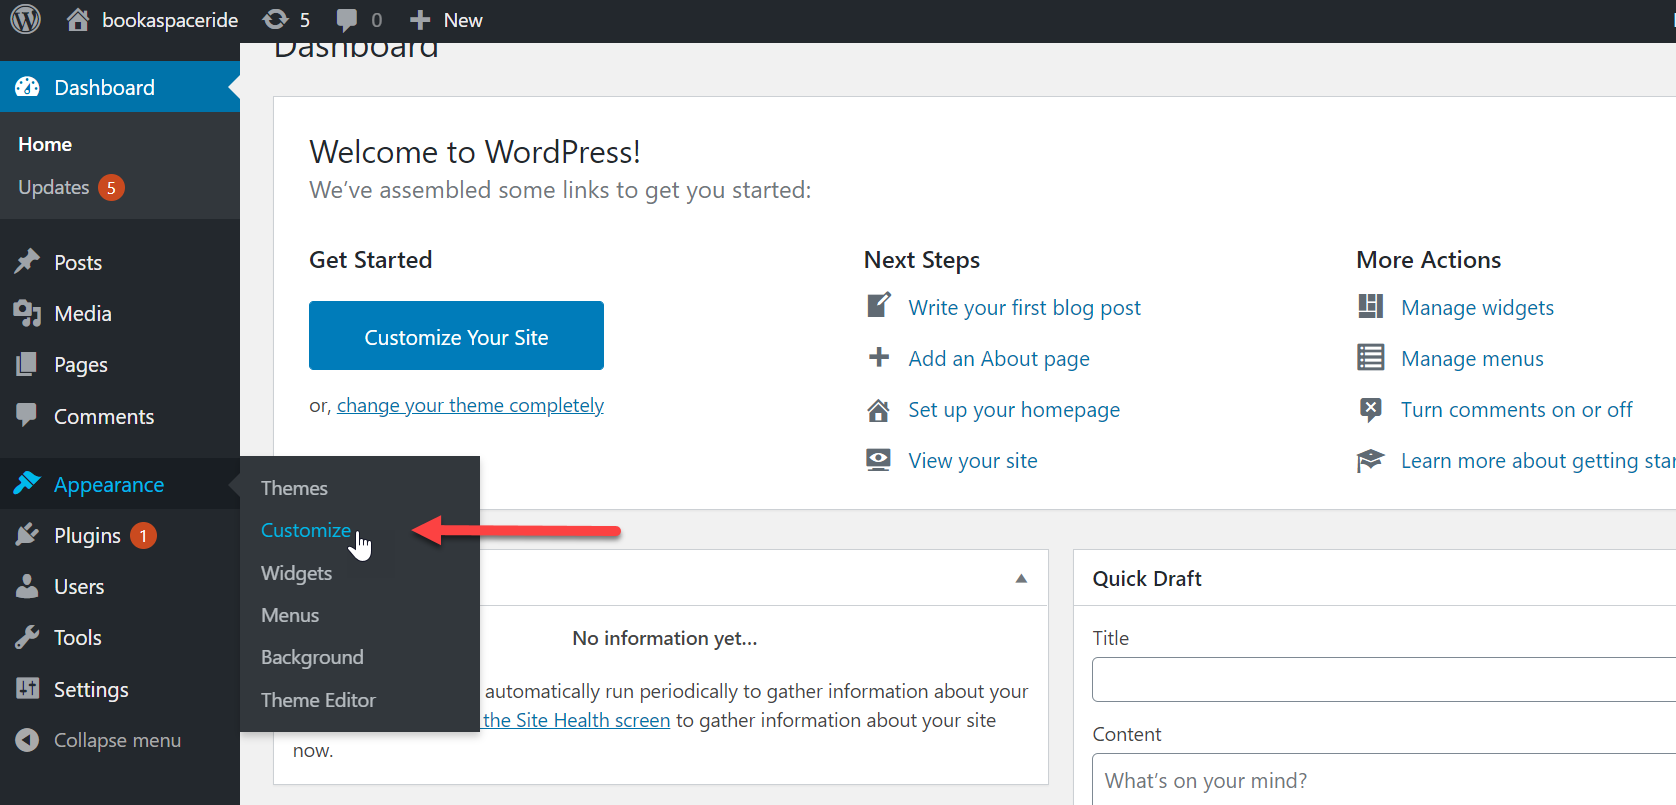Click the Tools wrench icon
The width and height of the screenshot is (1676, 805).
(x=27, y=637)
